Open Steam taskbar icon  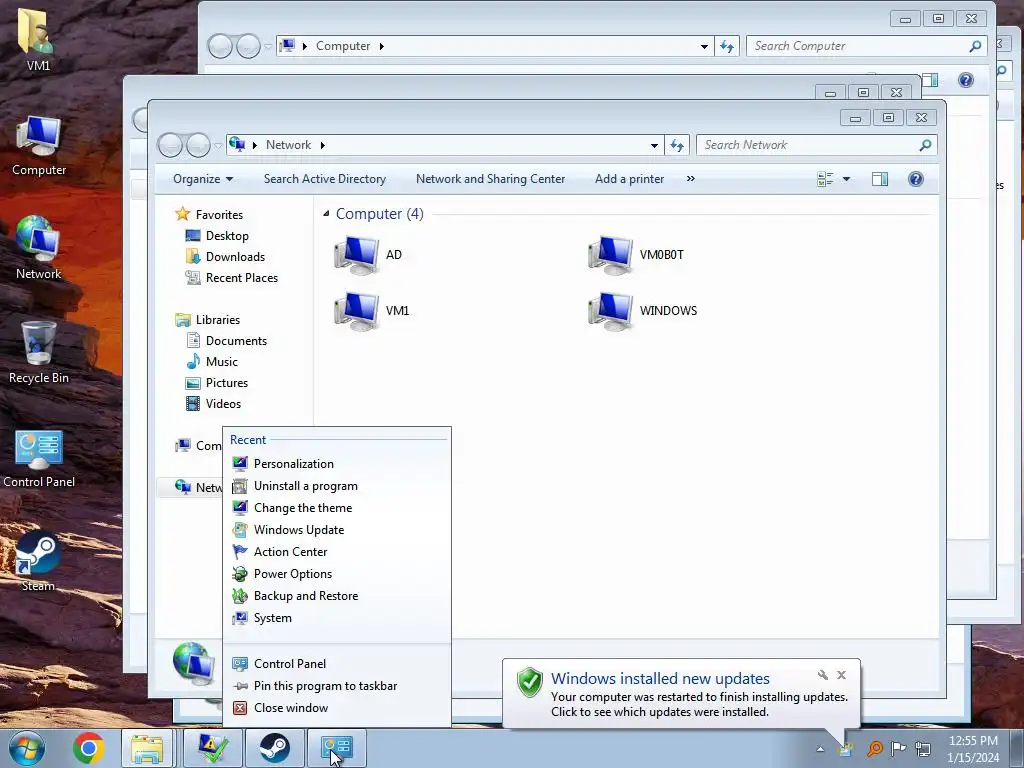pos(275,748)
